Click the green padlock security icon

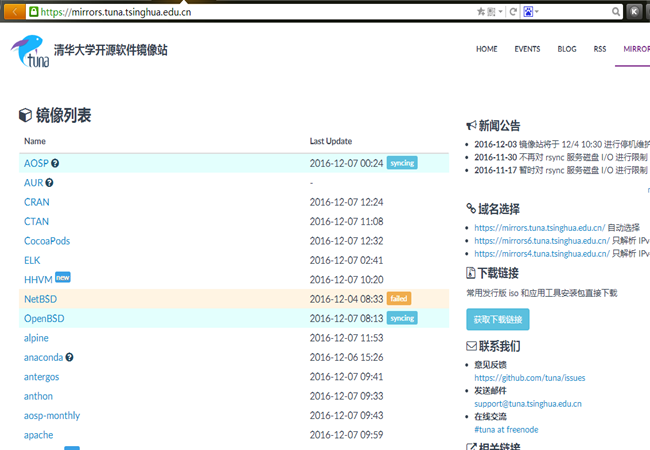click(x=34, y=12)
